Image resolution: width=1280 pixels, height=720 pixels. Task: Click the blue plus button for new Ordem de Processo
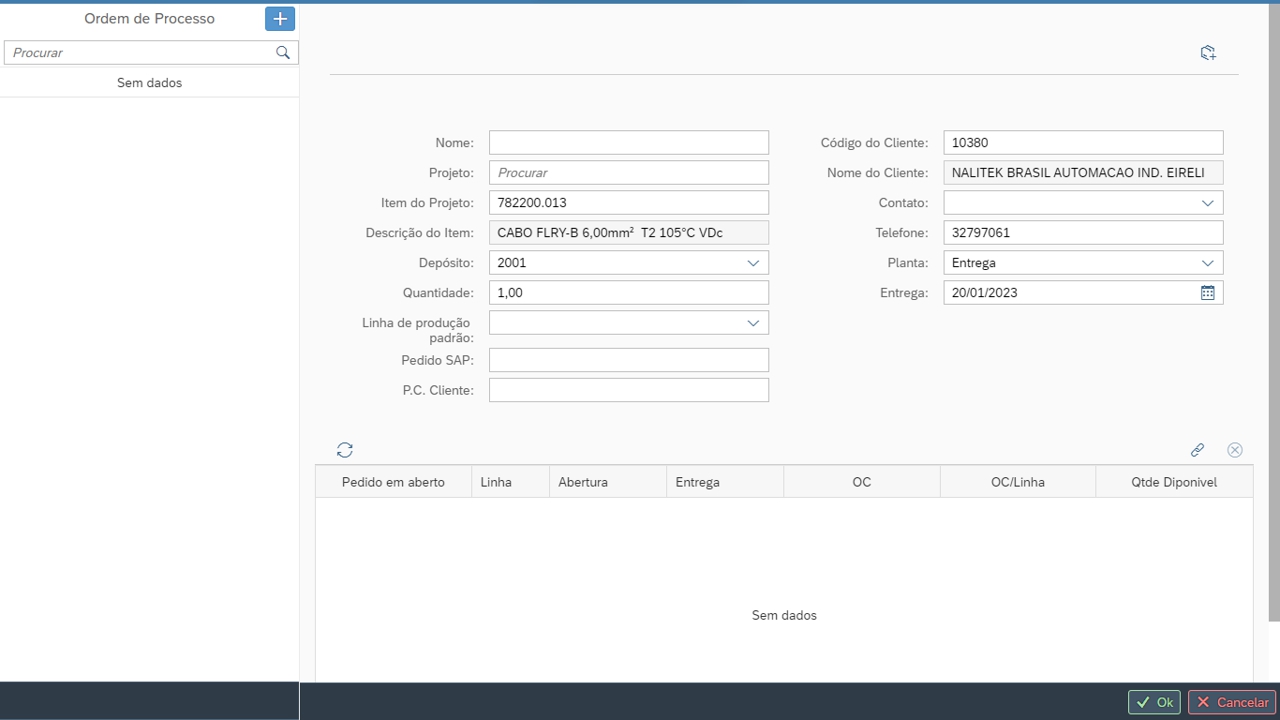[280, 19]
